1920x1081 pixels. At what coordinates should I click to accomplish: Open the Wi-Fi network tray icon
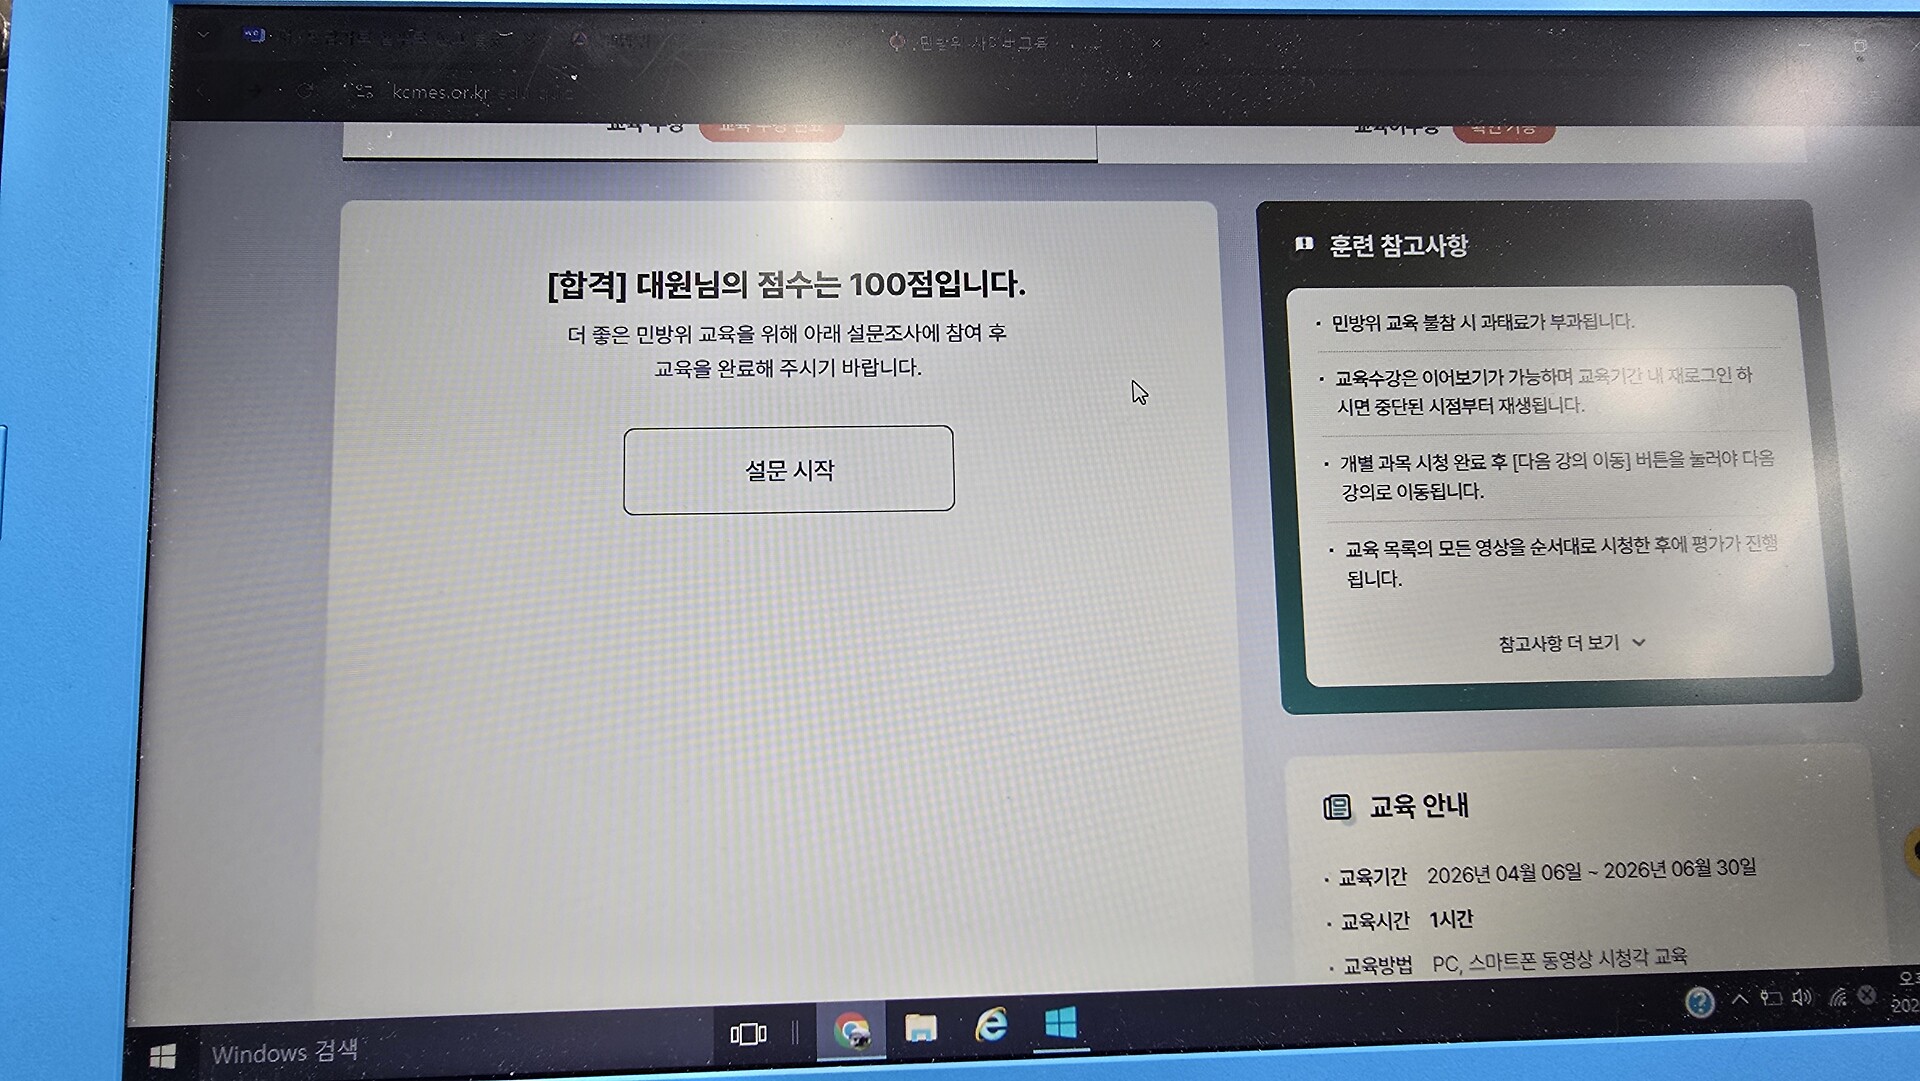pos(1837,996)
